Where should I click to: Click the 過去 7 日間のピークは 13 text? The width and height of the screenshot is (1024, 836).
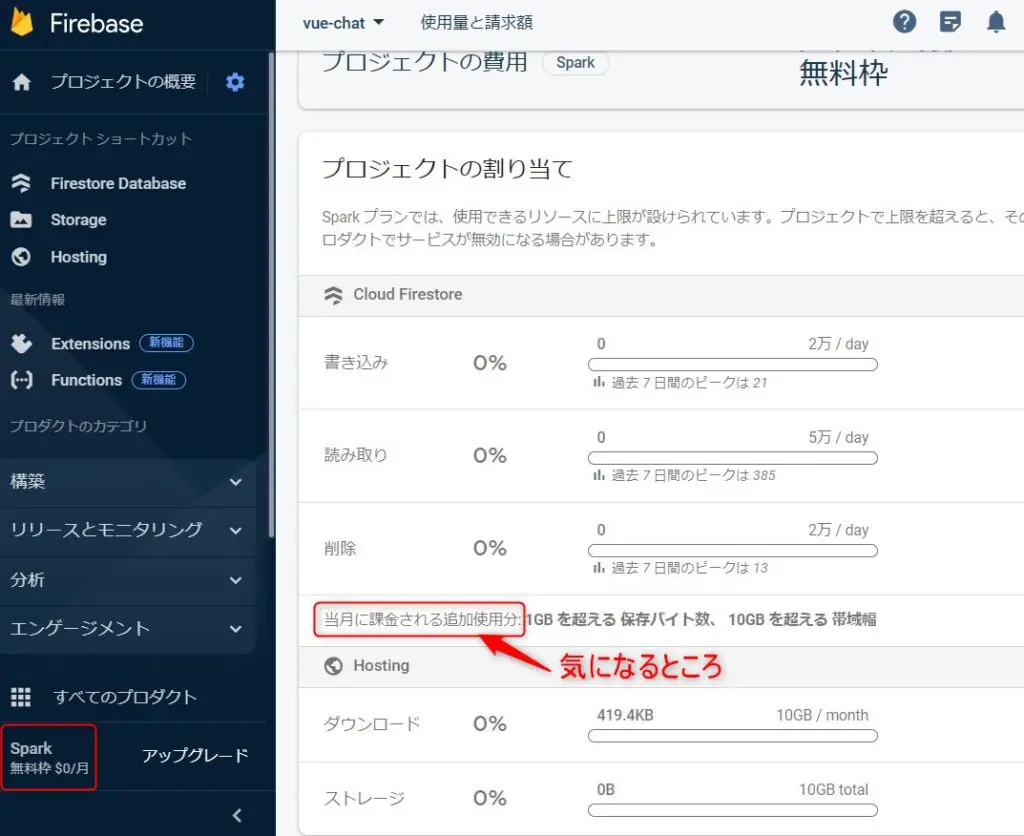point(689,568)
